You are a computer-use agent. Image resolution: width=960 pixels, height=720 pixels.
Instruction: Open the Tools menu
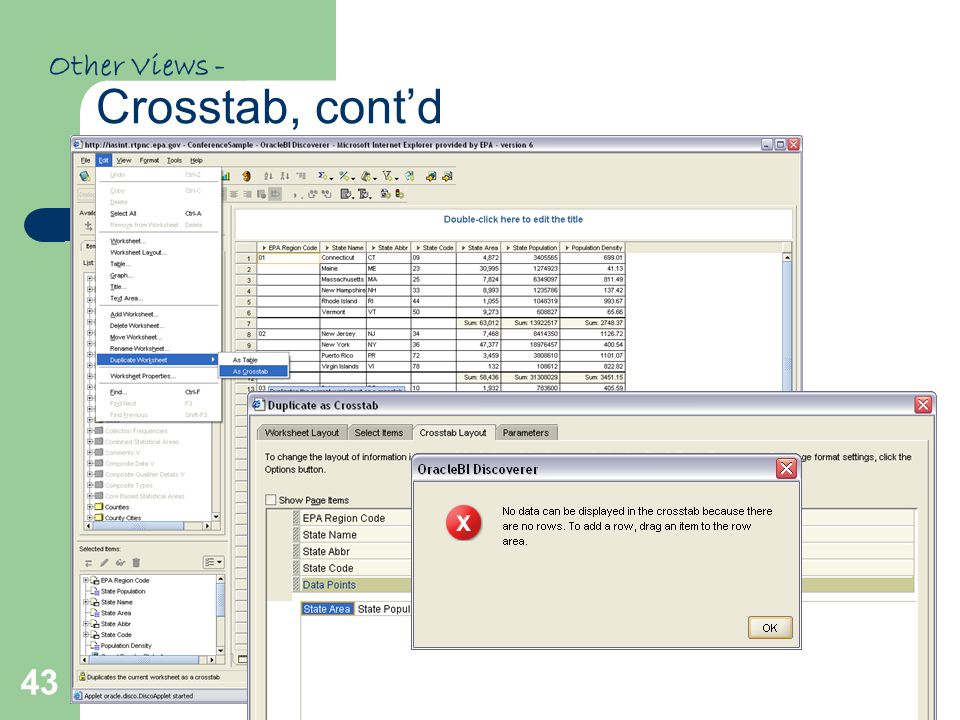point(174,160)
